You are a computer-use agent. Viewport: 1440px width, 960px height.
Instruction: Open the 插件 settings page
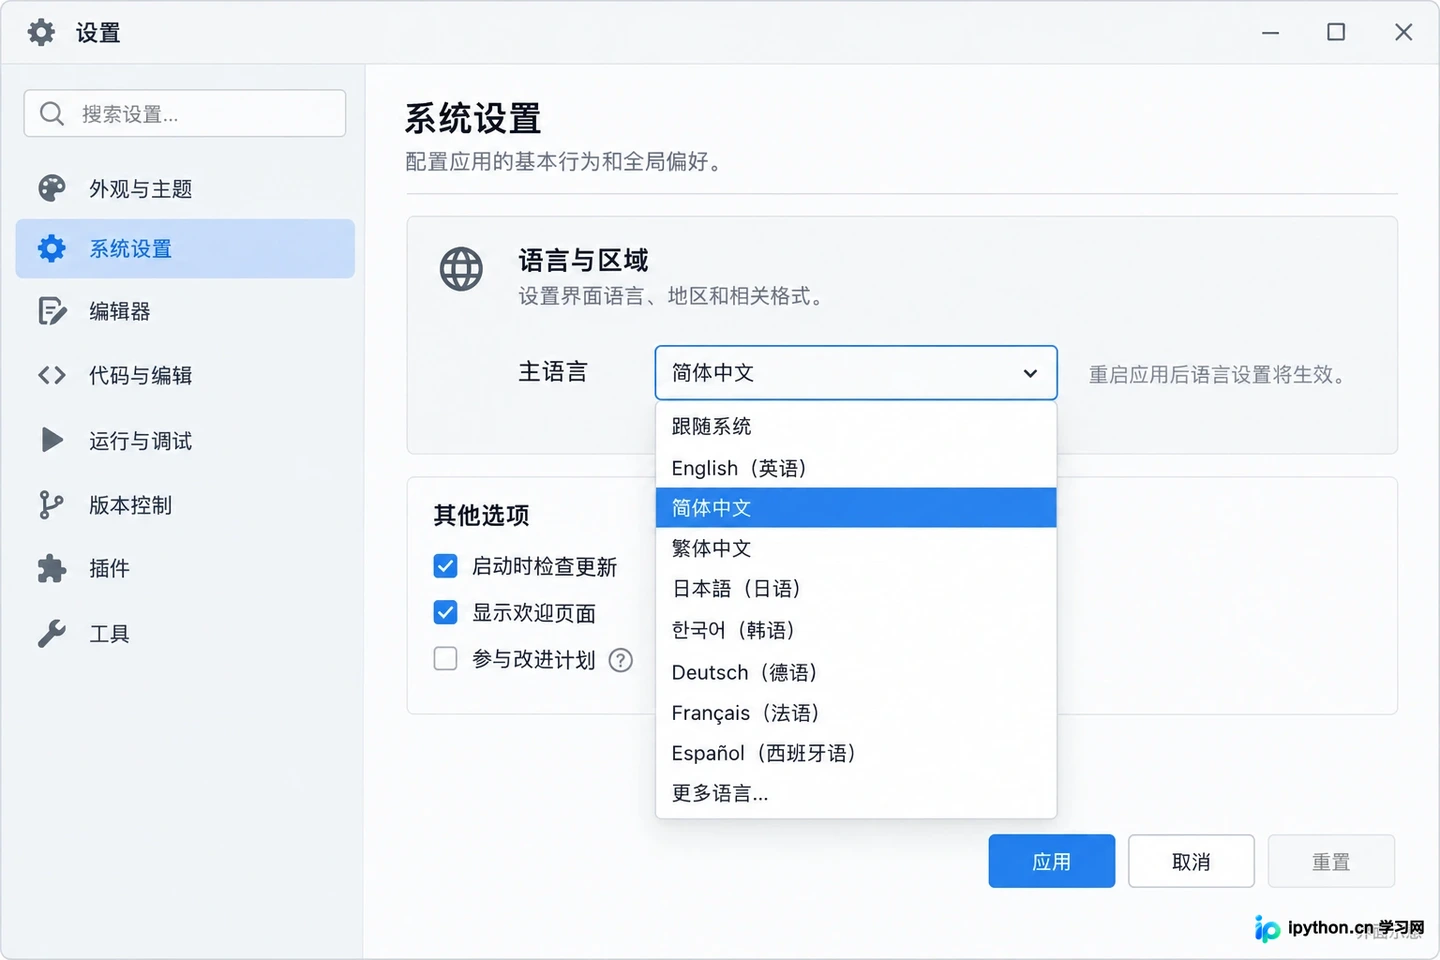(185, 568)
